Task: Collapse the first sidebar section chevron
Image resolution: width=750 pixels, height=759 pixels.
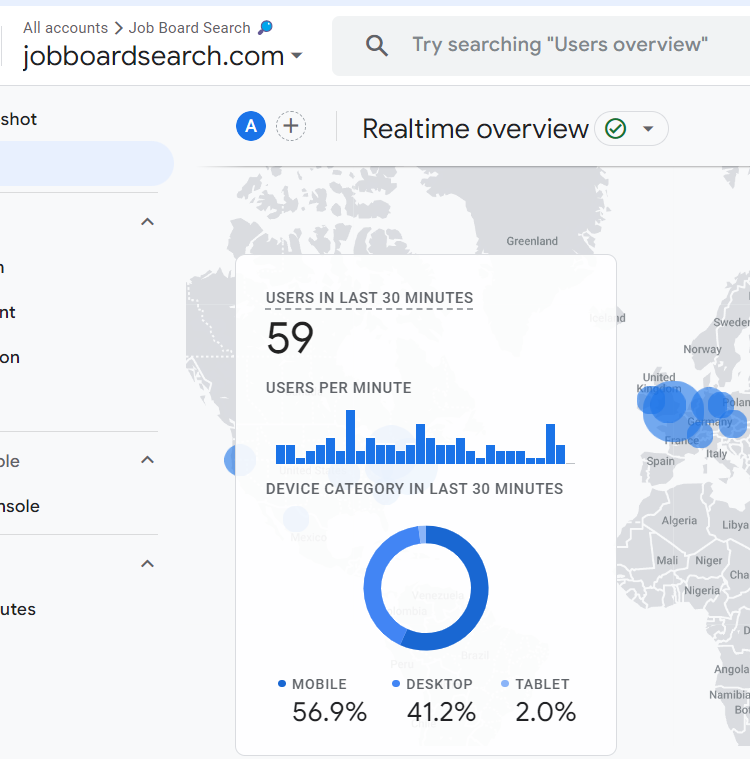Action: [147, 222]
